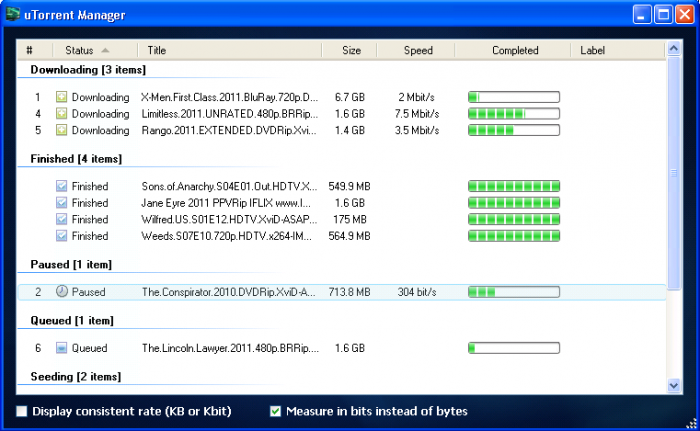The image size is (700, 431).
Task: Click the uTorrent Manager app icon in title bar
Action: (12, 14)
